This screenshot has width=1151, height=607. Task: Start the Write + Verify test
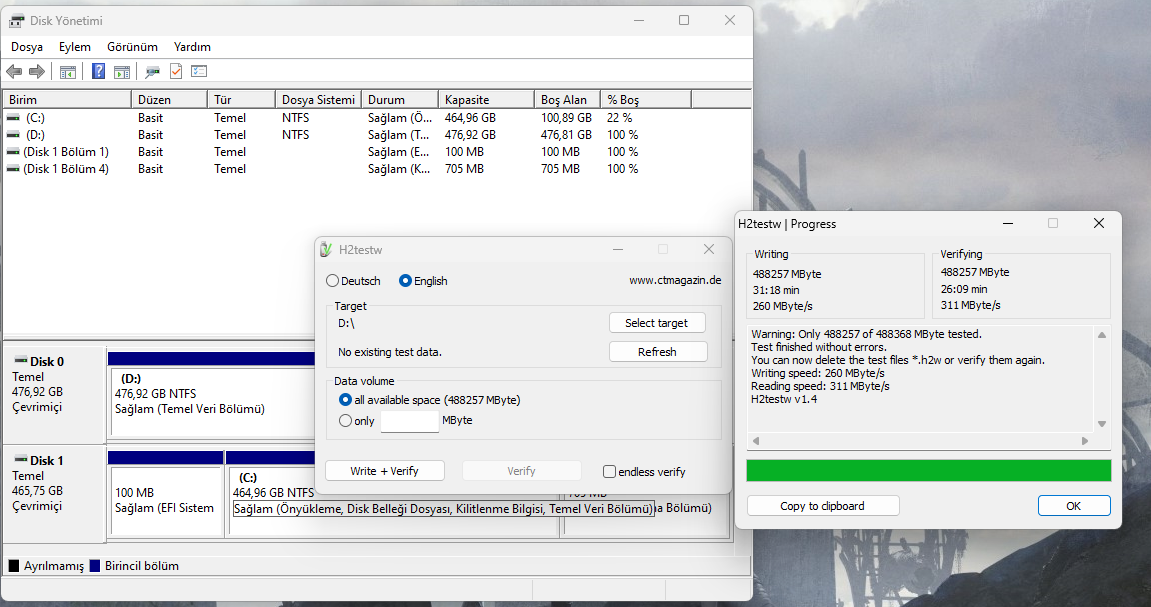[385, 470]
